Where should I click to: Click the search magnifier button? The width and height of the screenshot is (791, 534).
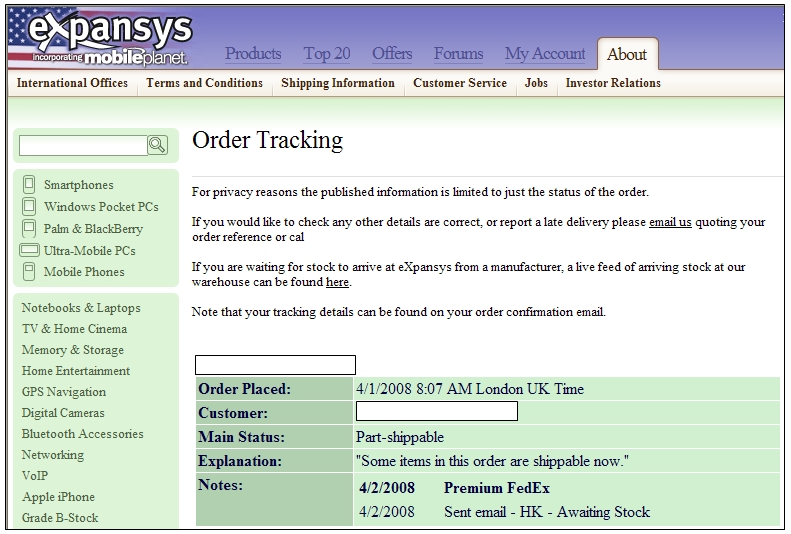pyautogui.click(x=157, y=145)
